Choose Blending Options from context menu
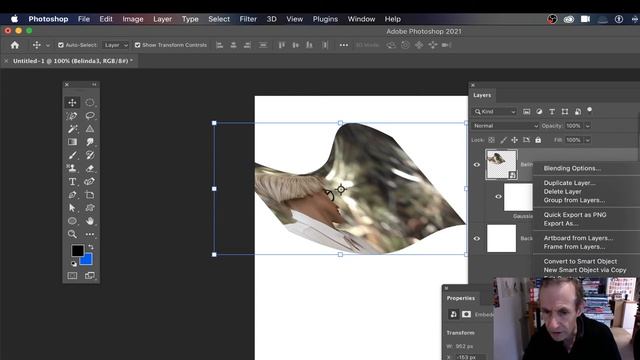Screen dimensions: 640x360 (572, 168)
